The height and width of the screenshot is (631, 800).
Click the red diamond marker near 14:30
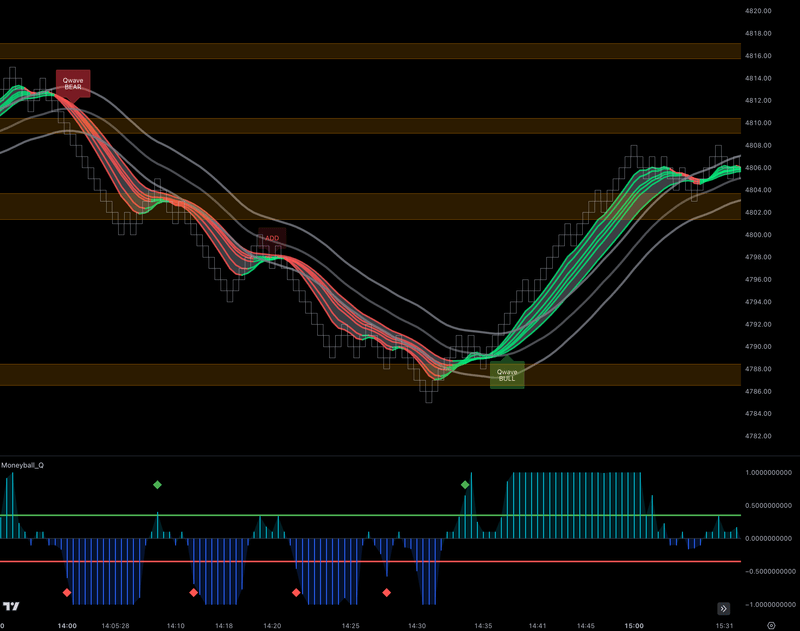click(388, 592)
